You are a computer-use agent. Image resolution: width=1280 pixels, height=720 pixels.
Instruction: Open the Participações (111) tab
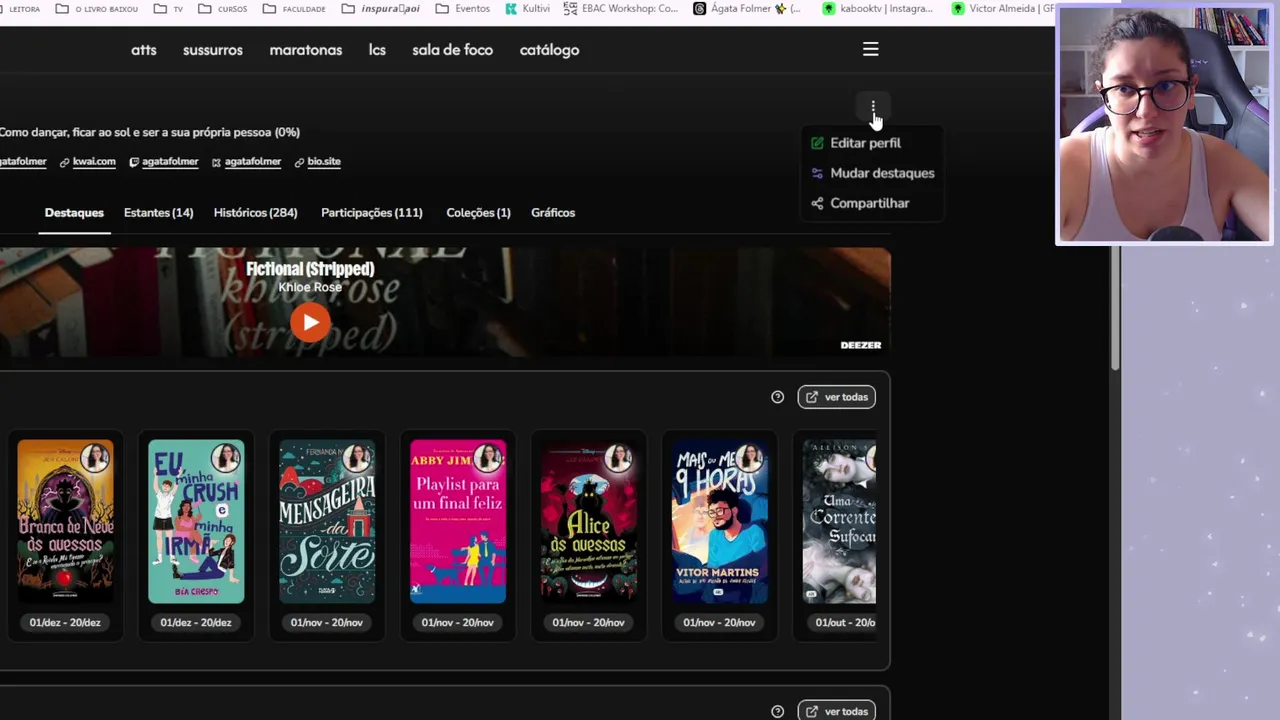(371, 213)
